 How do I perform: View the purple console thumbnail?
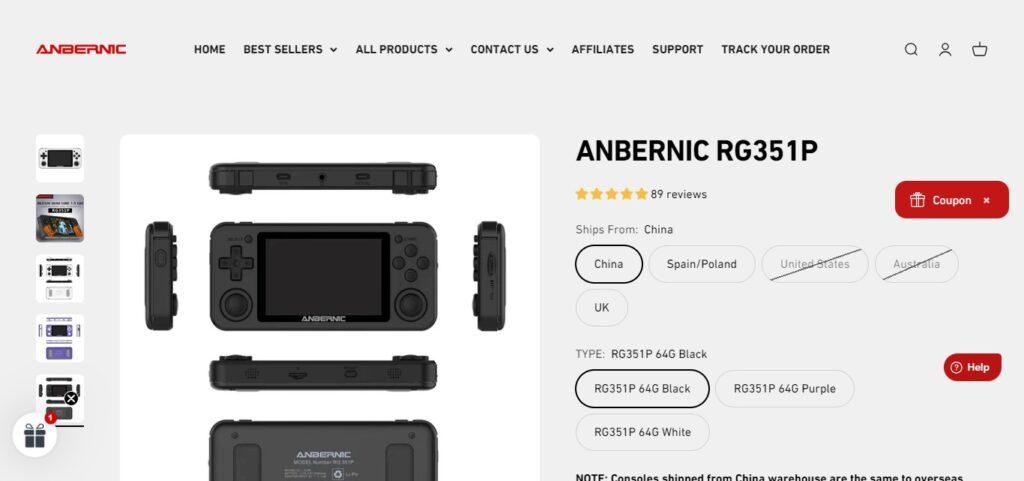pos(60,338)
